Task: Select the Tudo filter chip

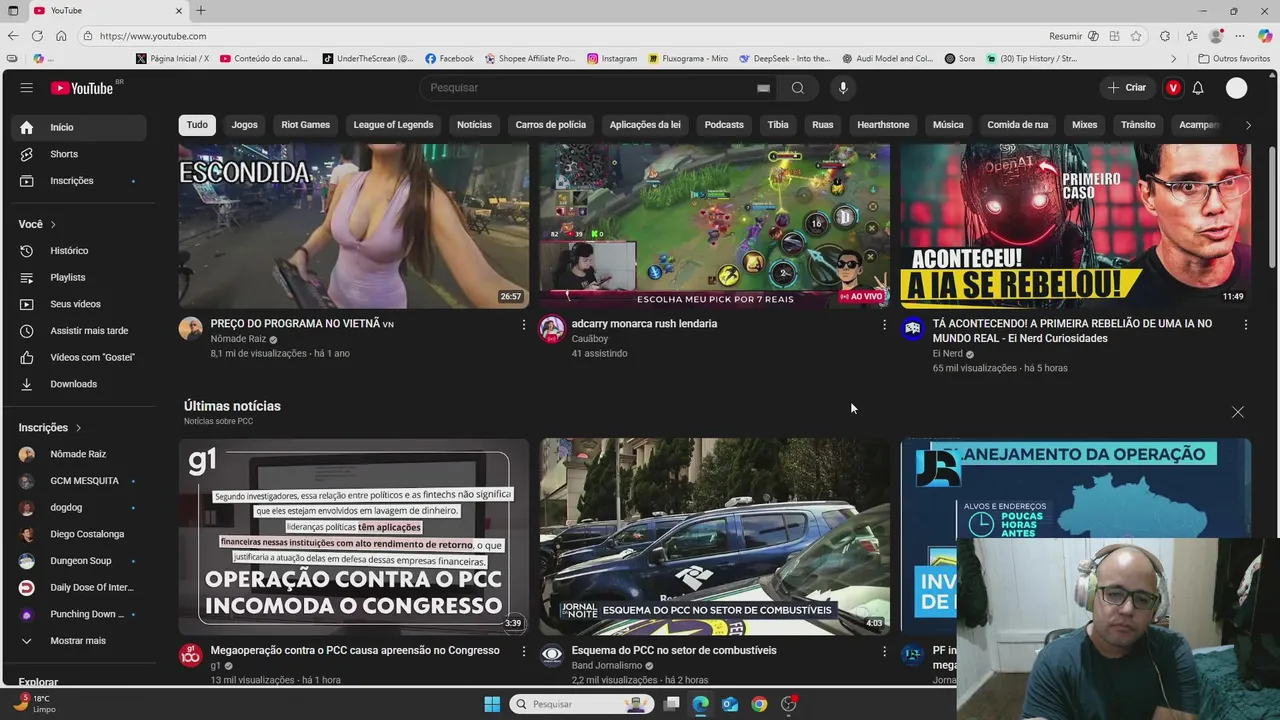Action: 197,125
